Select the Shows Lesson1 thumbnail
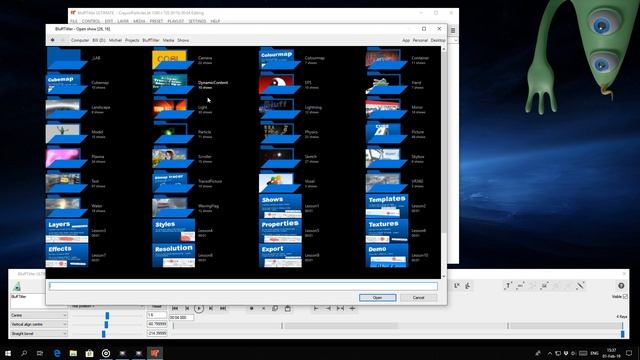The height and width of the screenshot is (360, 640). [280, 207]
